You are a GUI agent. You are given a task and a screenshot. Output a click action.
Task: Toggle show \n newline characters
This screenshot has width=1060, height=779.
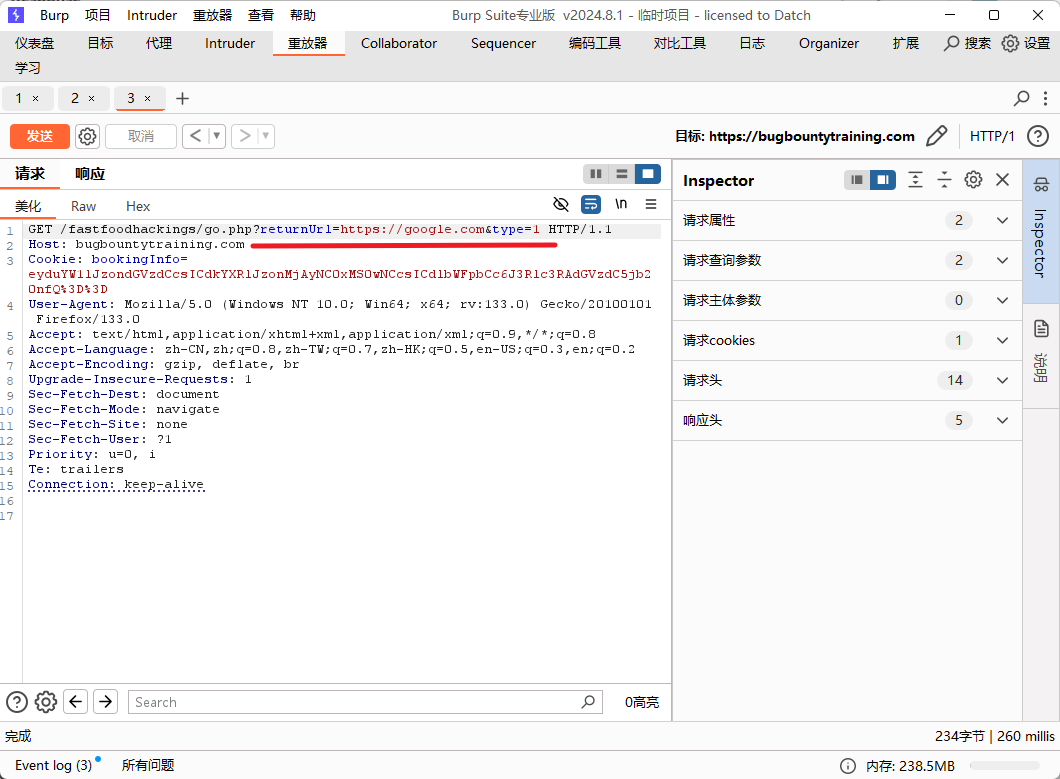(621, 204)
